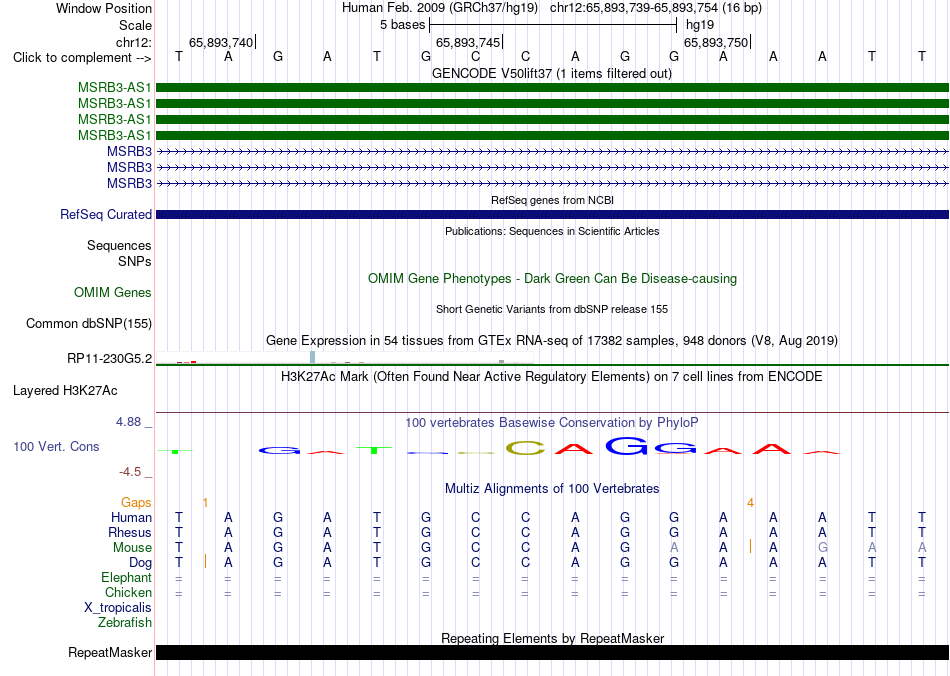Viewport: 950px width, 676px height.
Task: Click the chr12:65,893,739-65,893,754 (16 bp) position text
Action: click(x=656, y=8)
